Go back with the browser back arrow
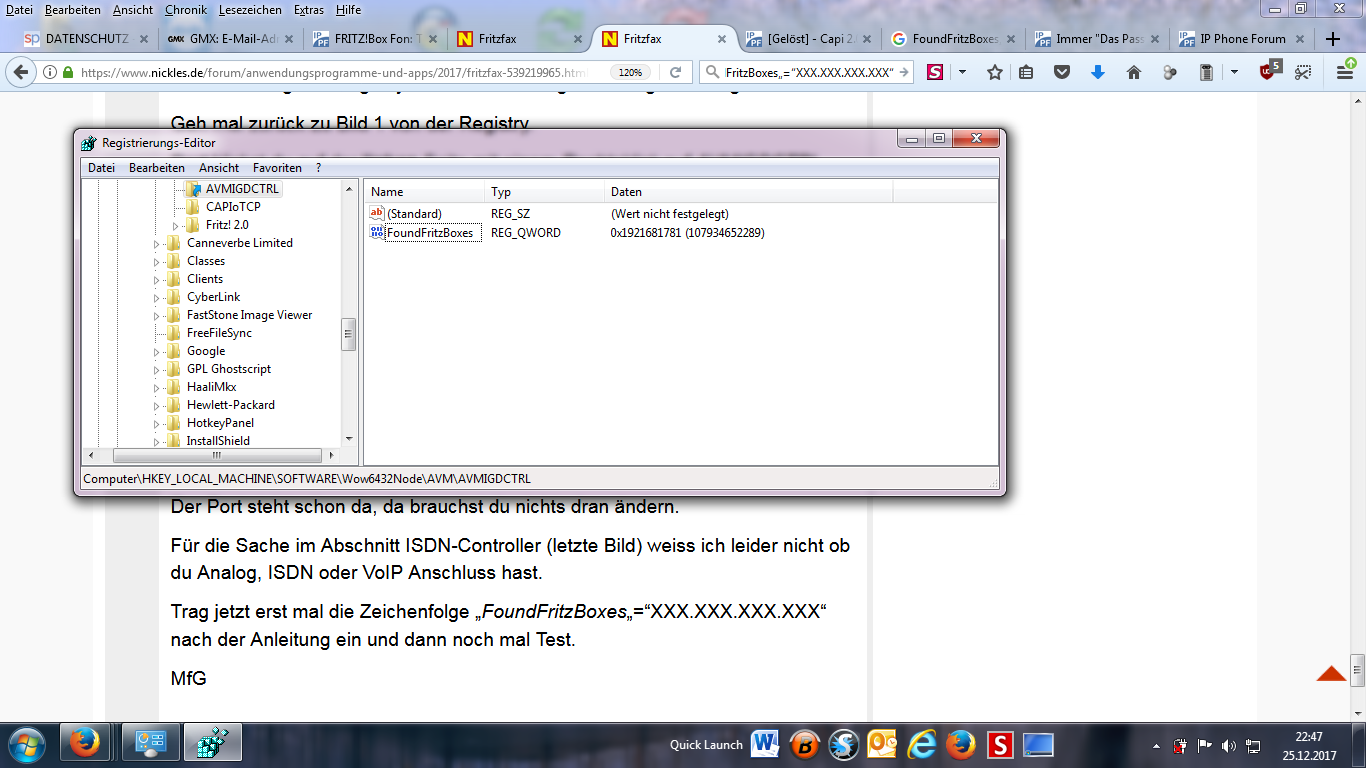 tap(22, 72)
